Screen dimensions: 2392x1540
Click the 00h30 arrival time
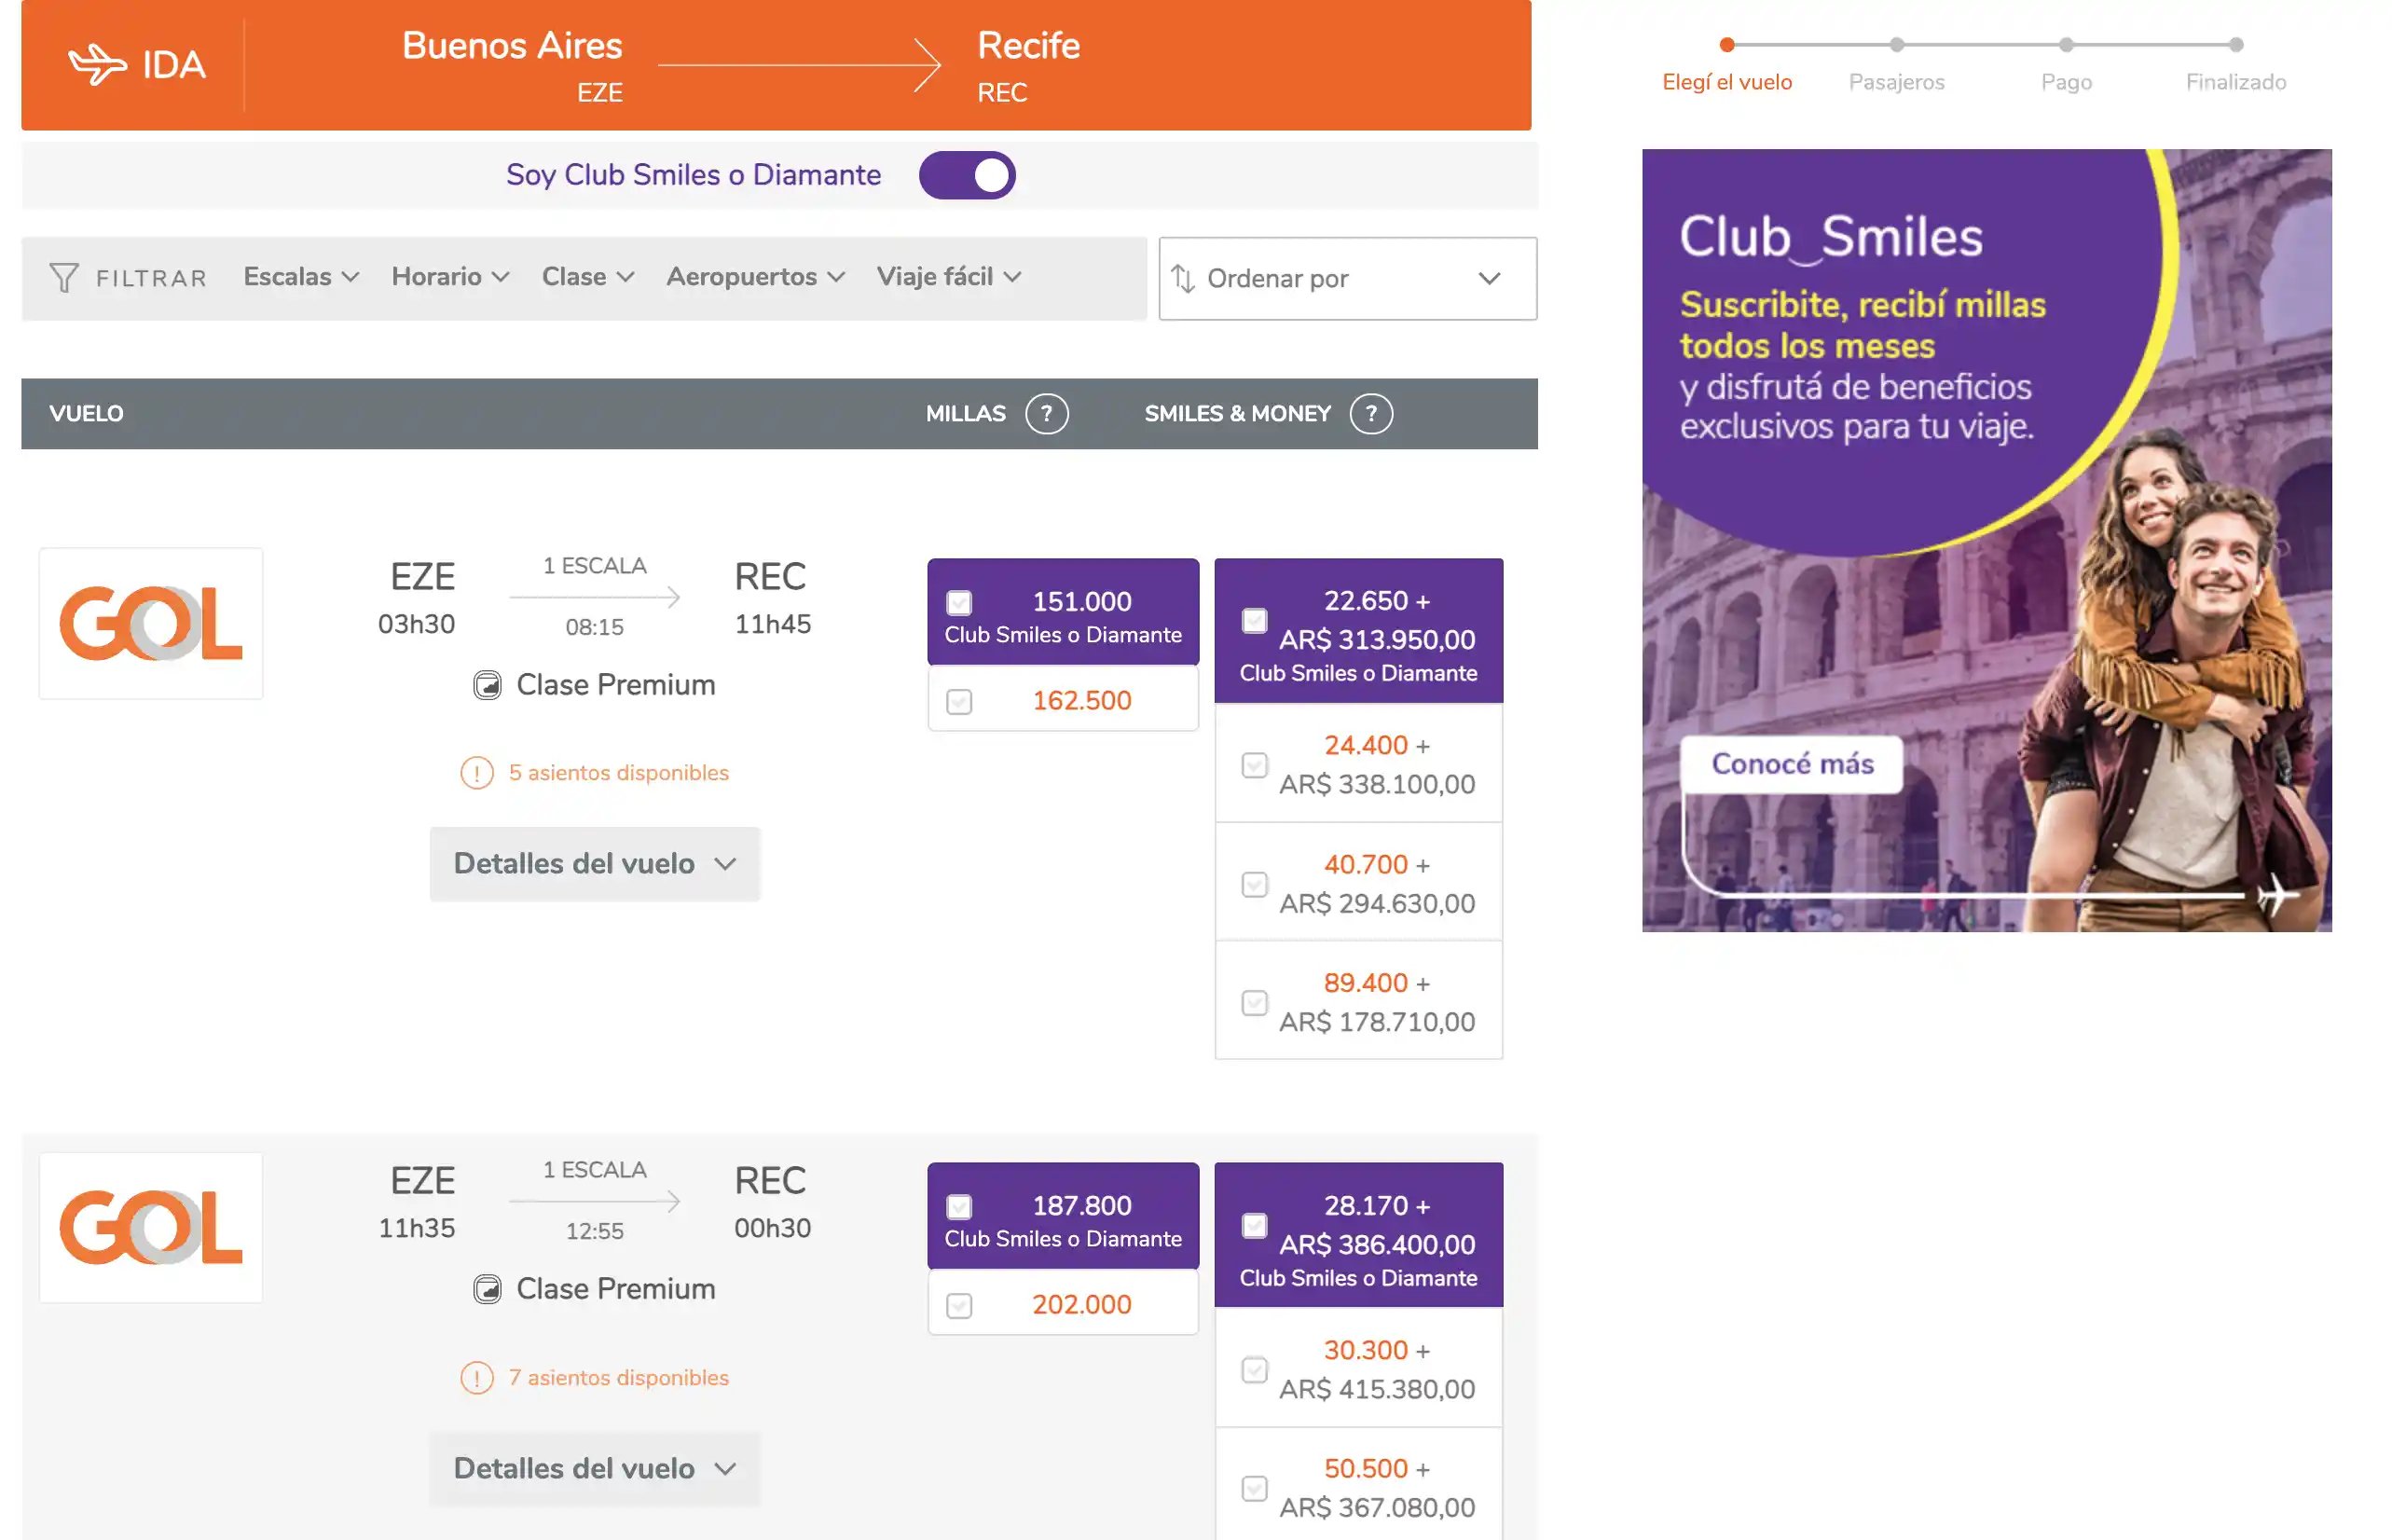coord(772,1228)
